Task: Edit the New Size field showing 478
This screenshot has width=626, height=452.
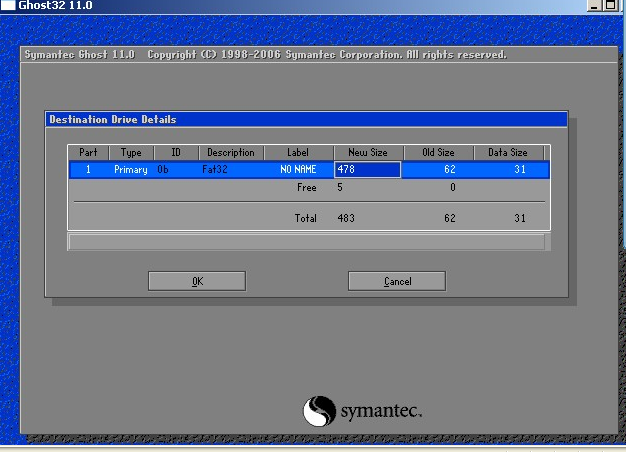Action: (367, 169)
